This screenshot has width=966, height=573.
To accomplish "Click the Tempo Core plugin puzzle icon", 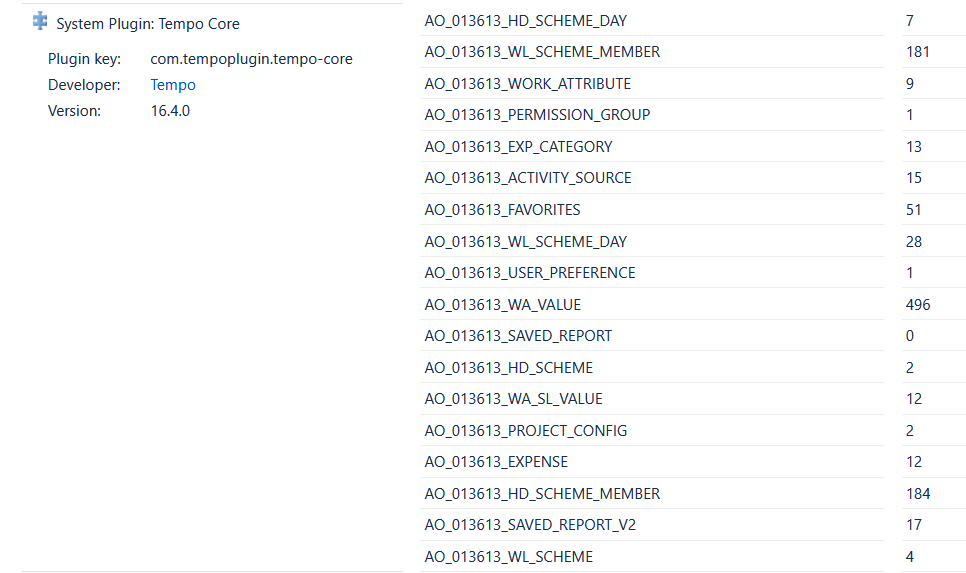I will point(40,21).
